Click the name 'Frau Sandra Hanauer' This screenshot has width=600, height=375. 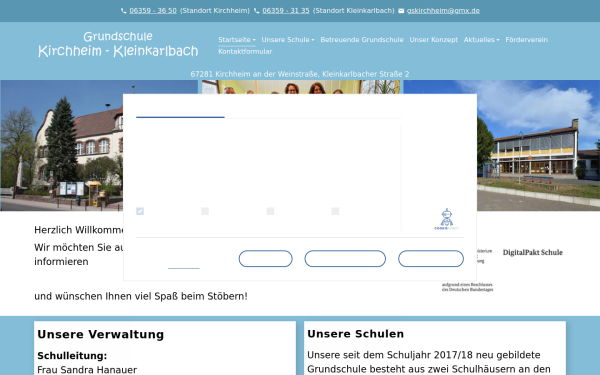tap(87, 370)
